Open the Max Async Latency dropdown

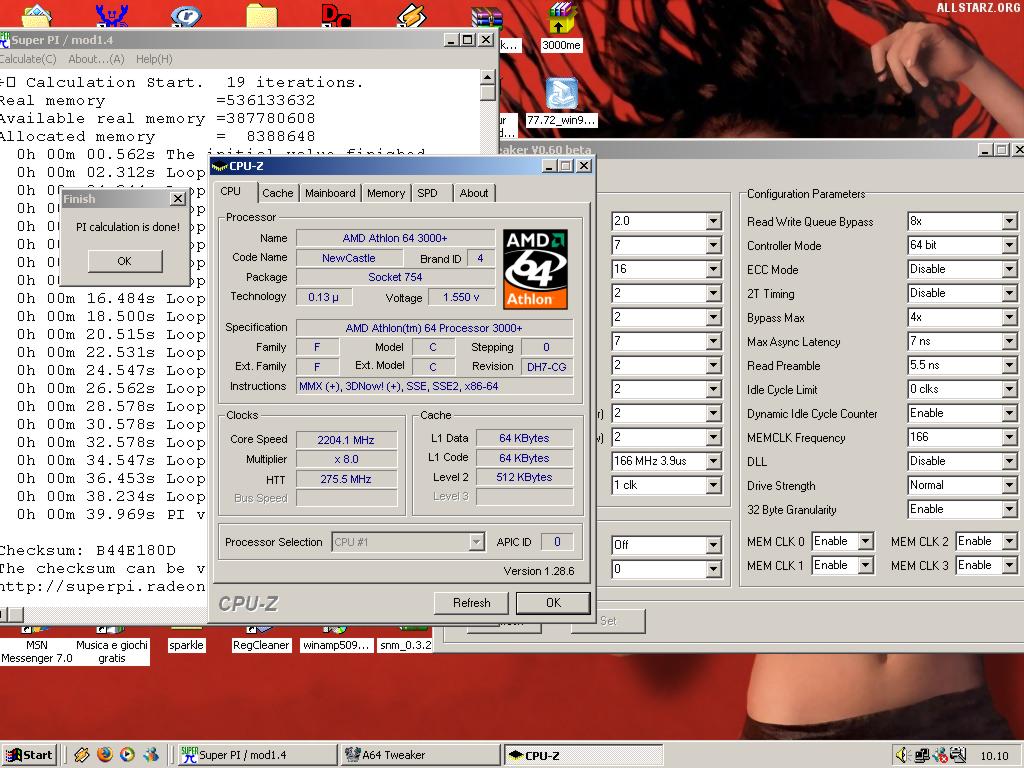pos(1009,342)
